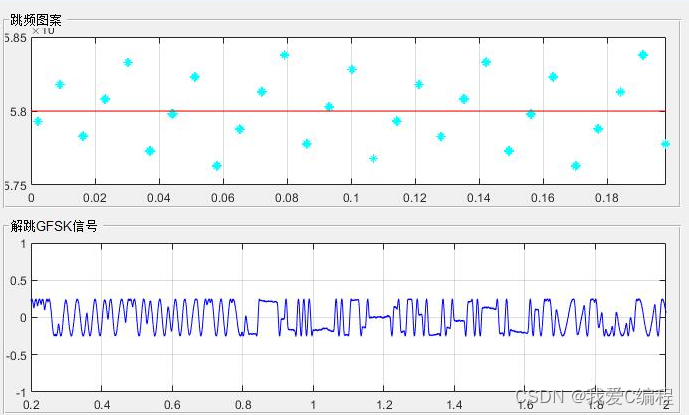689x415 pixels.
Task: Click the -0.5 y-axis label in bottom plot
Action: coord(17,354)
